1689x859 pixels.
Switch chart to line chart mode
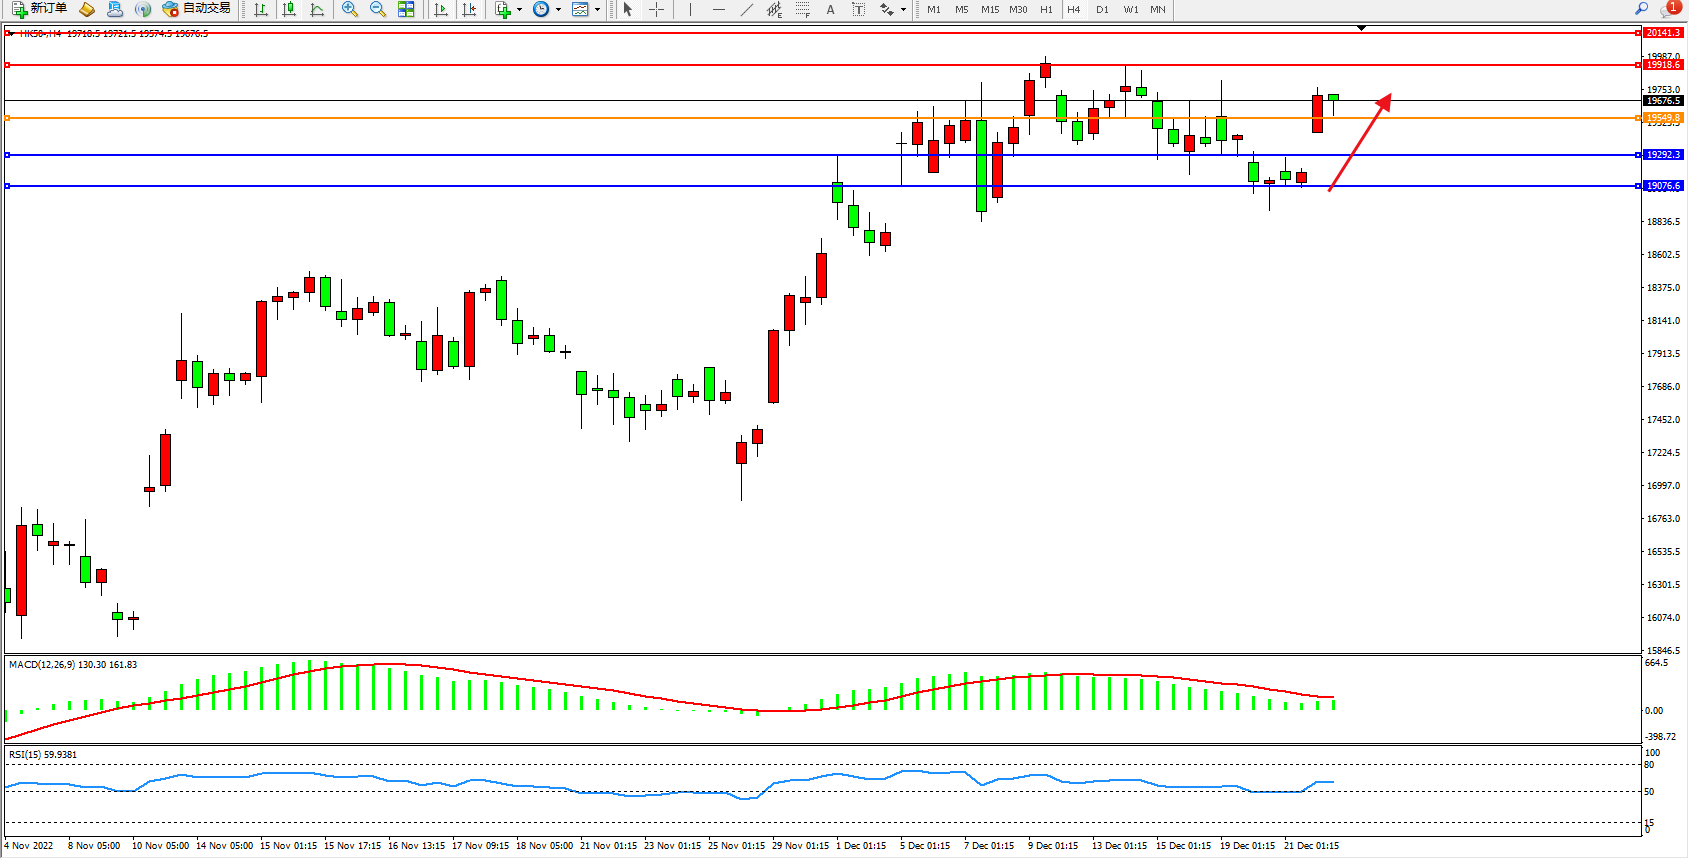[x=317, y=9]
